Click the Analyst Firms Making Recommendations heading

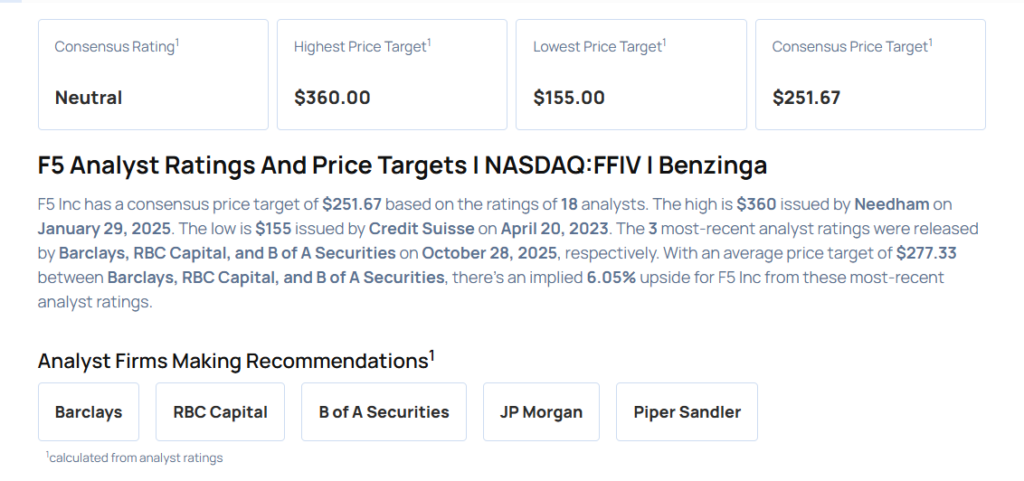tap(235, 360)
